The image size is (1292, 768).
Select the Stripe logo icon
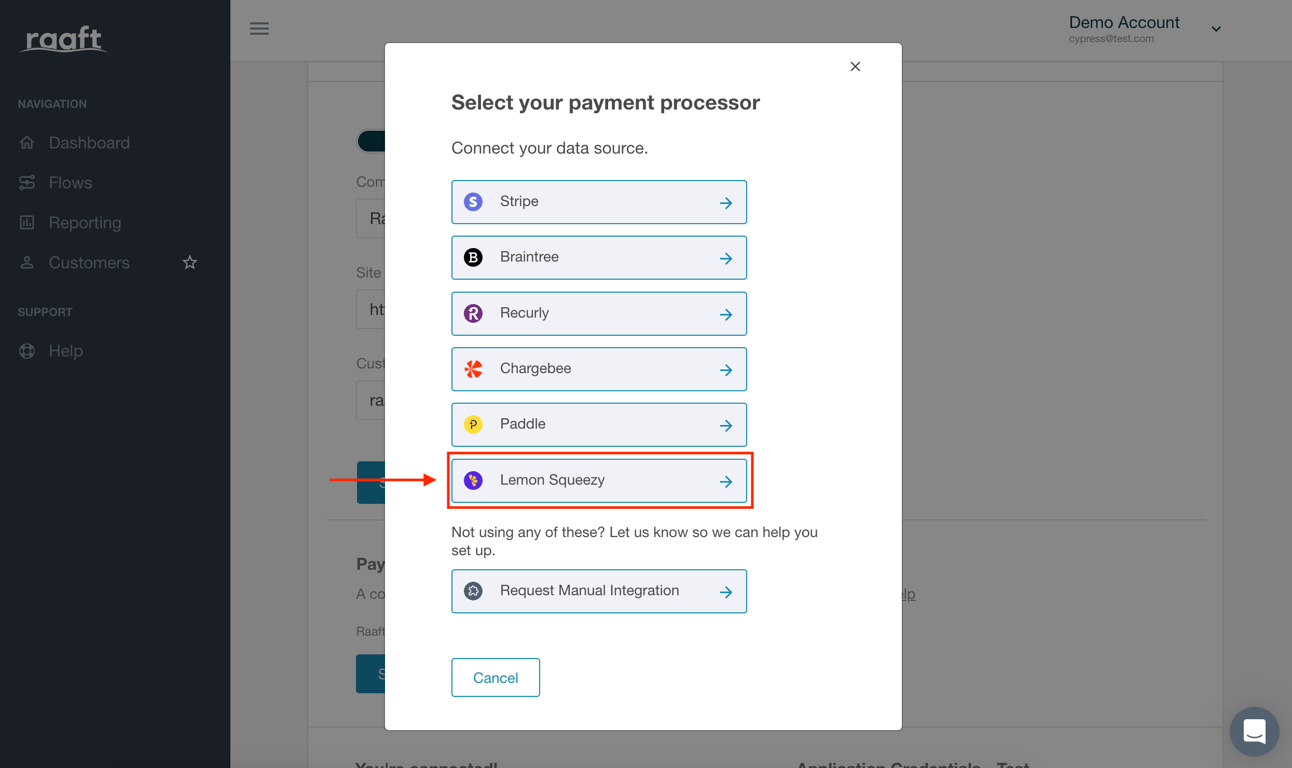point(474,202)
